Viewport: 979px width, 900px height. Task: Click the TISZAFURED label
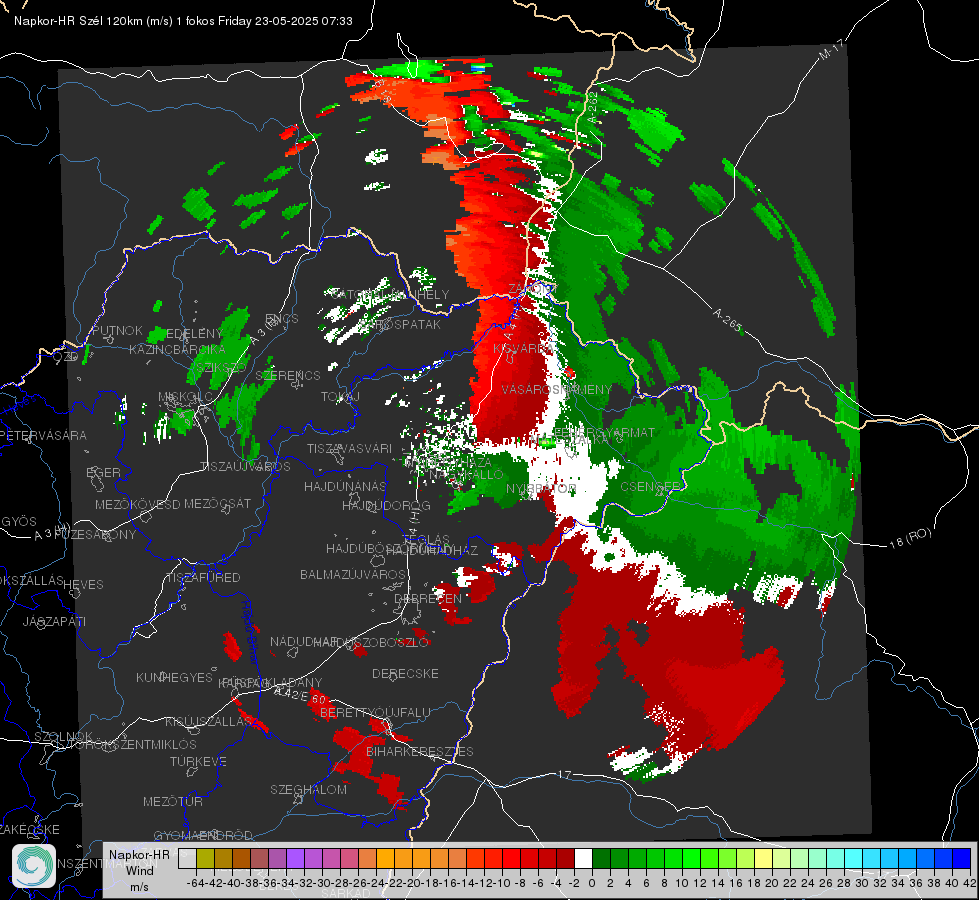click(x=203, y=577)
